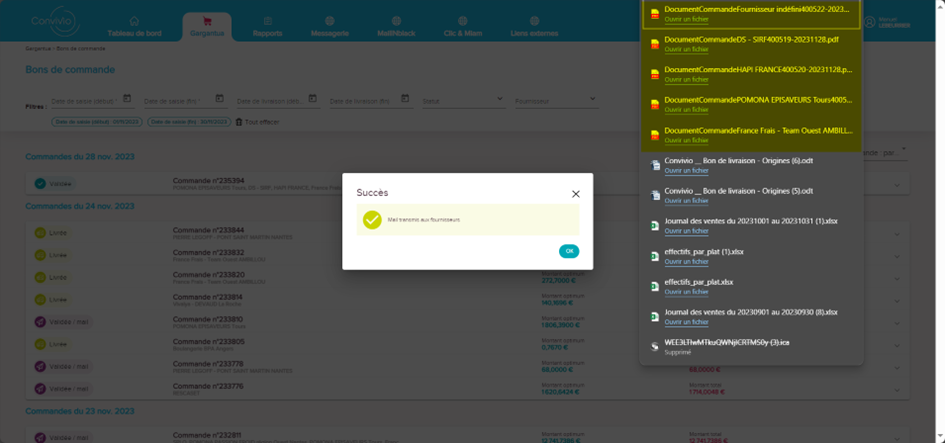Open file link under Journal des ventes 20231001
This screenshot has width=945, height=443.
(686, 231)
